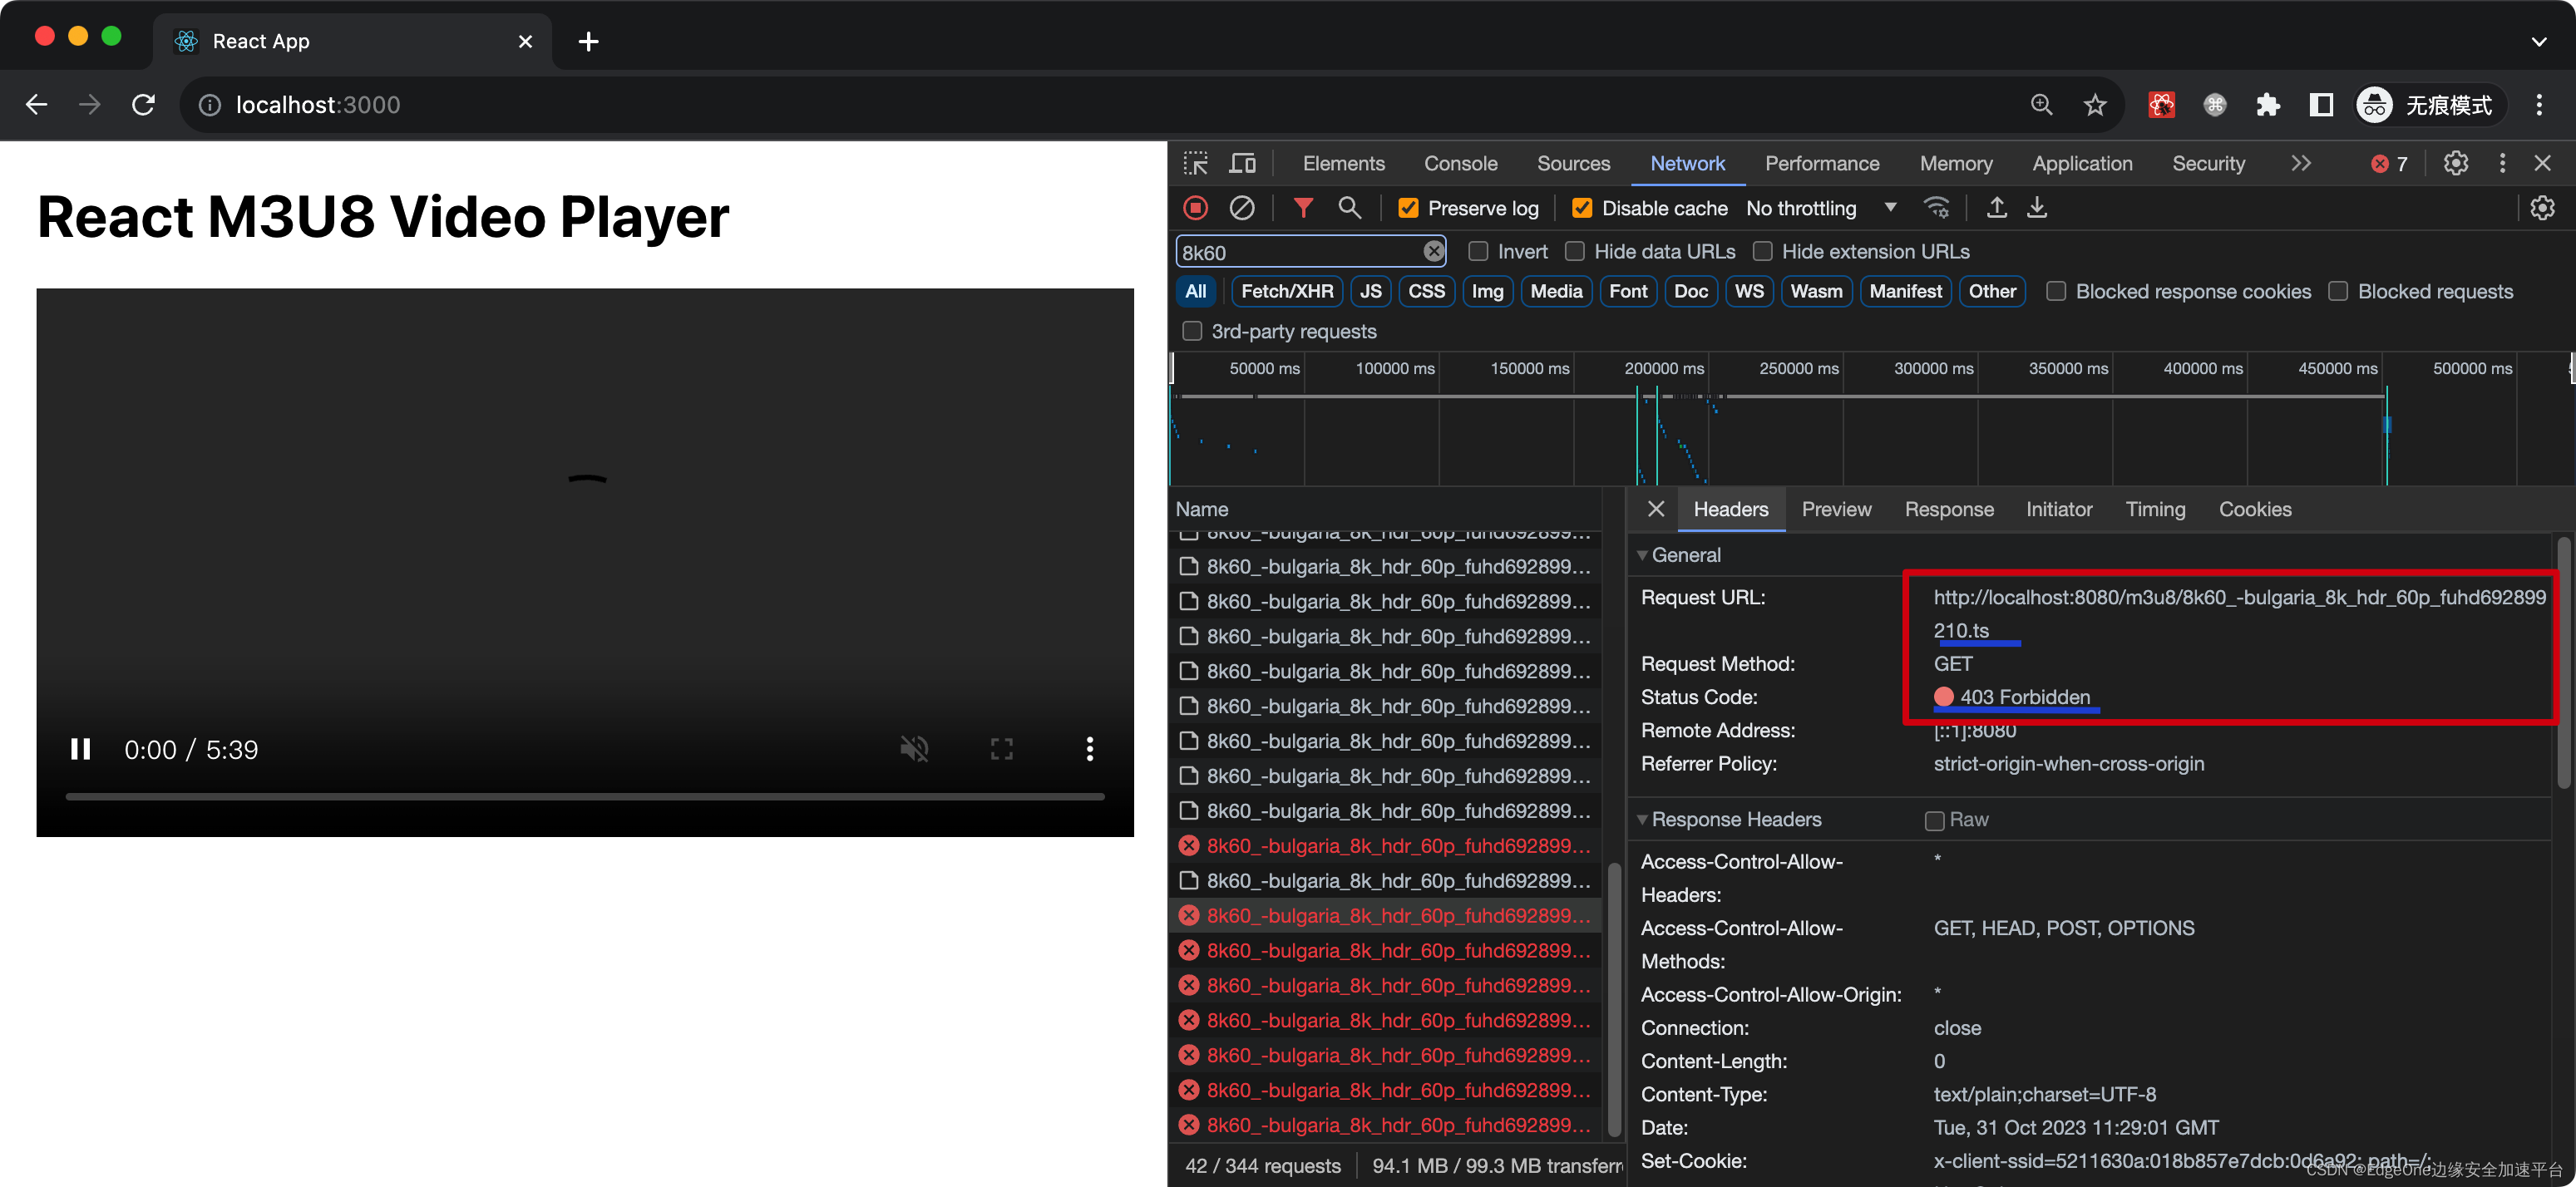2576x1187 pixels.
Task: Reload the localhost page
Action: 144,105
